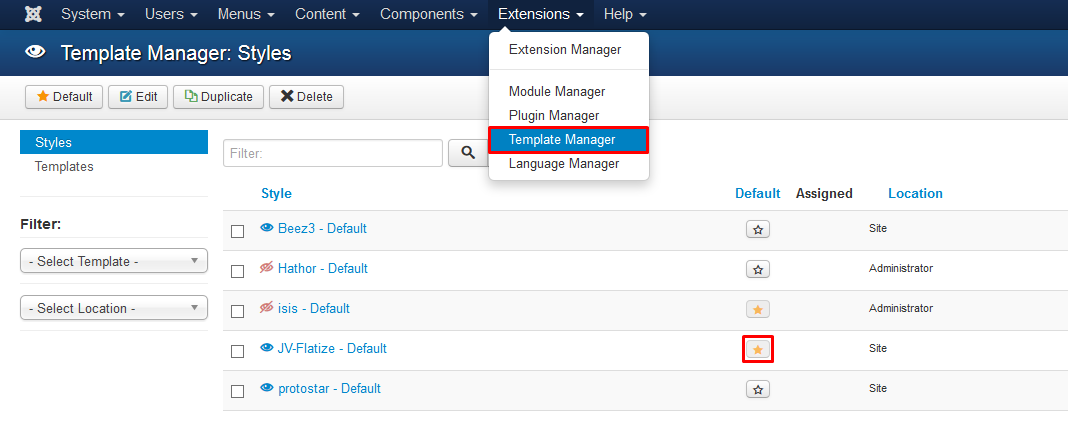Preview Beez3 template via eye icon
The height and width of the screenshot is (431, 1068).
267,228
